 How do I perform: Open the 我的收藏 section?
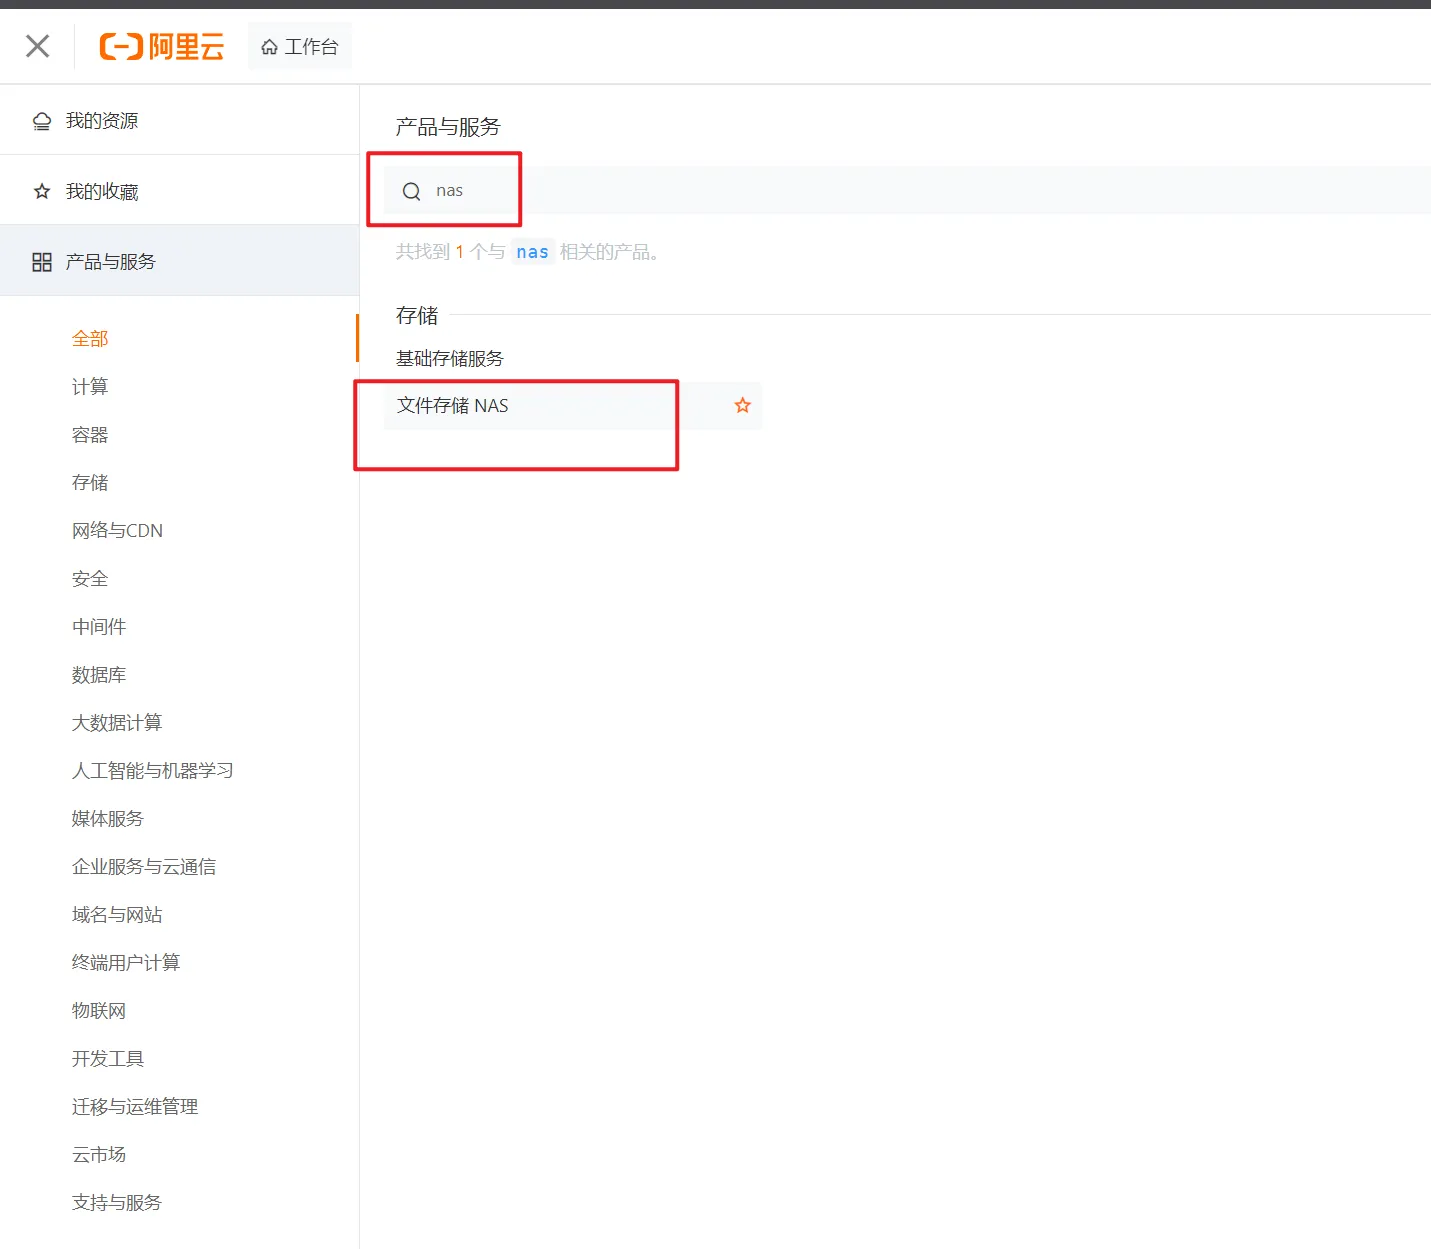coord(102,191)
